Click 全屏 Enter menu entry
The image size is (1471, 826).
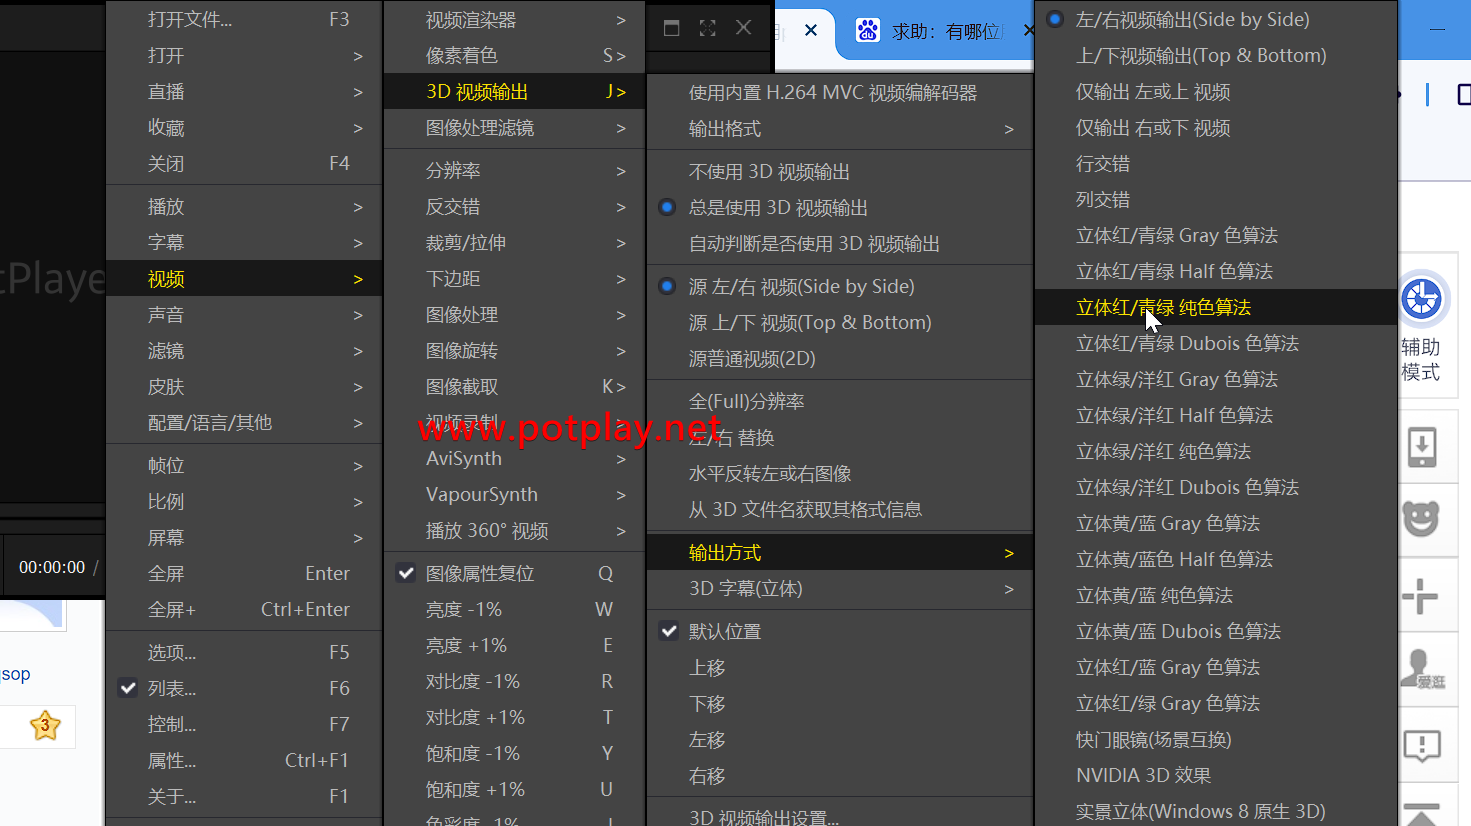tap(244, 574)
